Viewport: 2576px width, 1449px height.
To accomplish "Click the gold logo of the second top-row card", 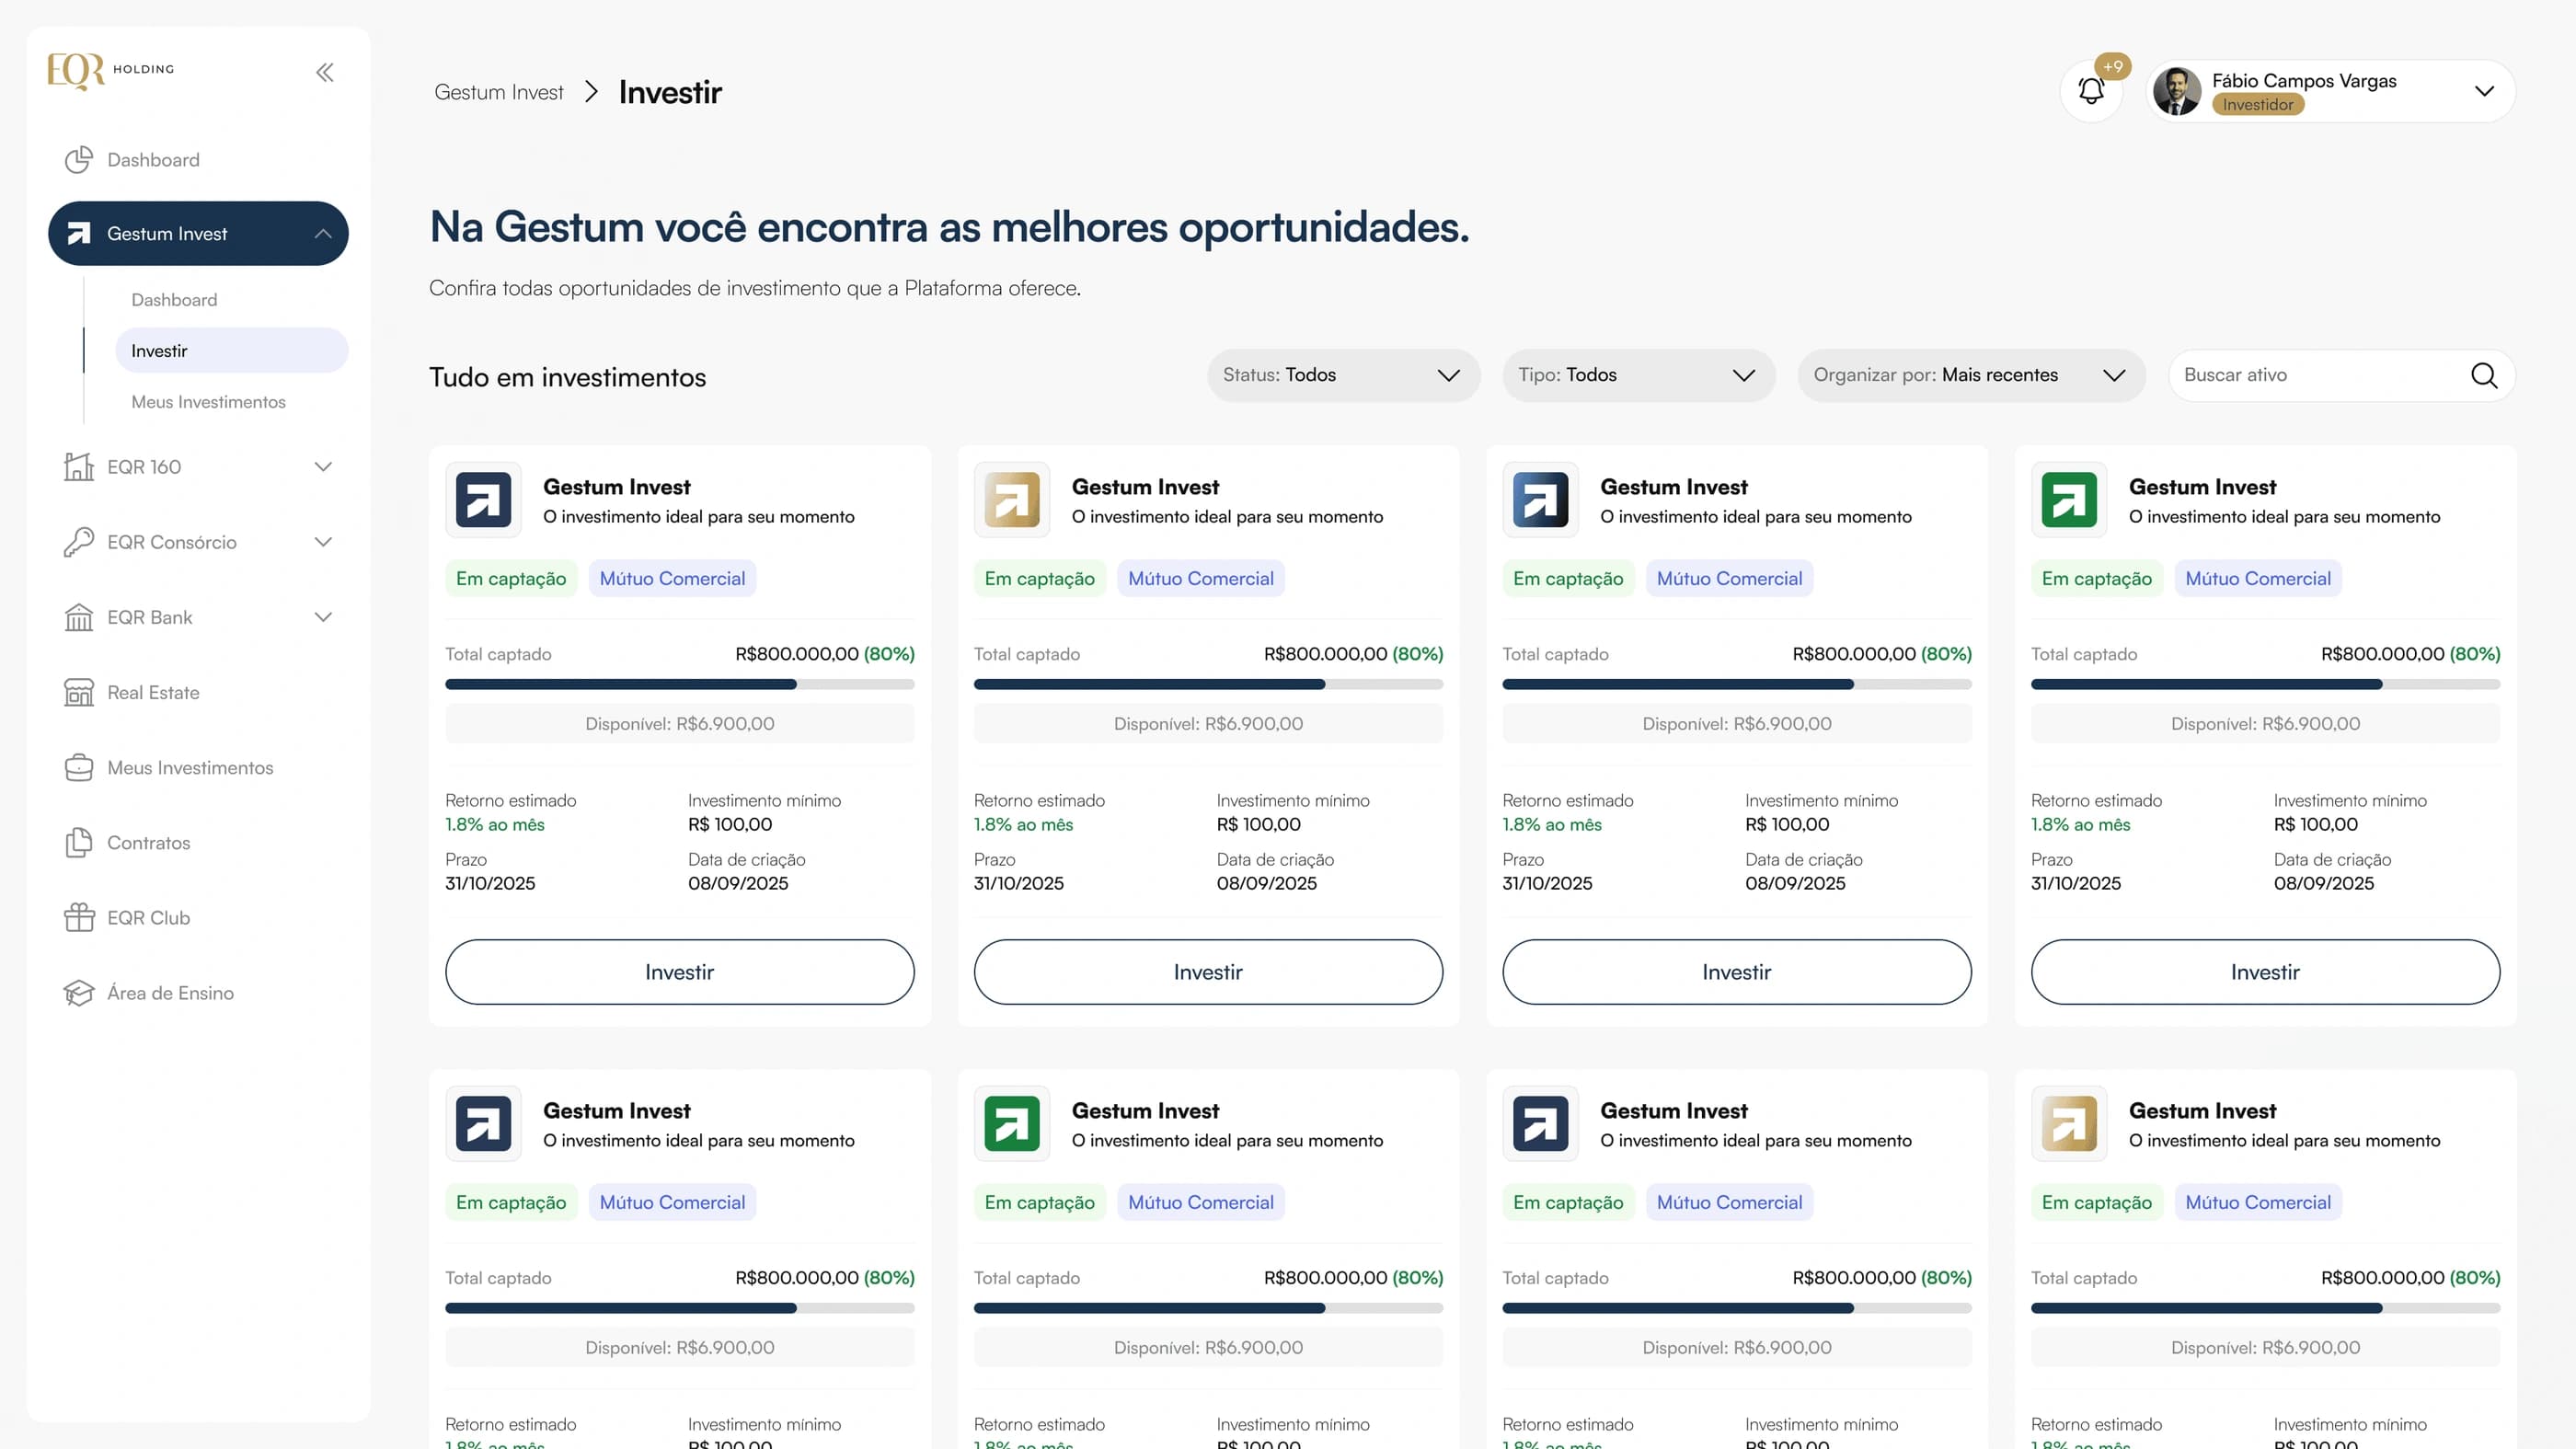I will [1012, 499].
